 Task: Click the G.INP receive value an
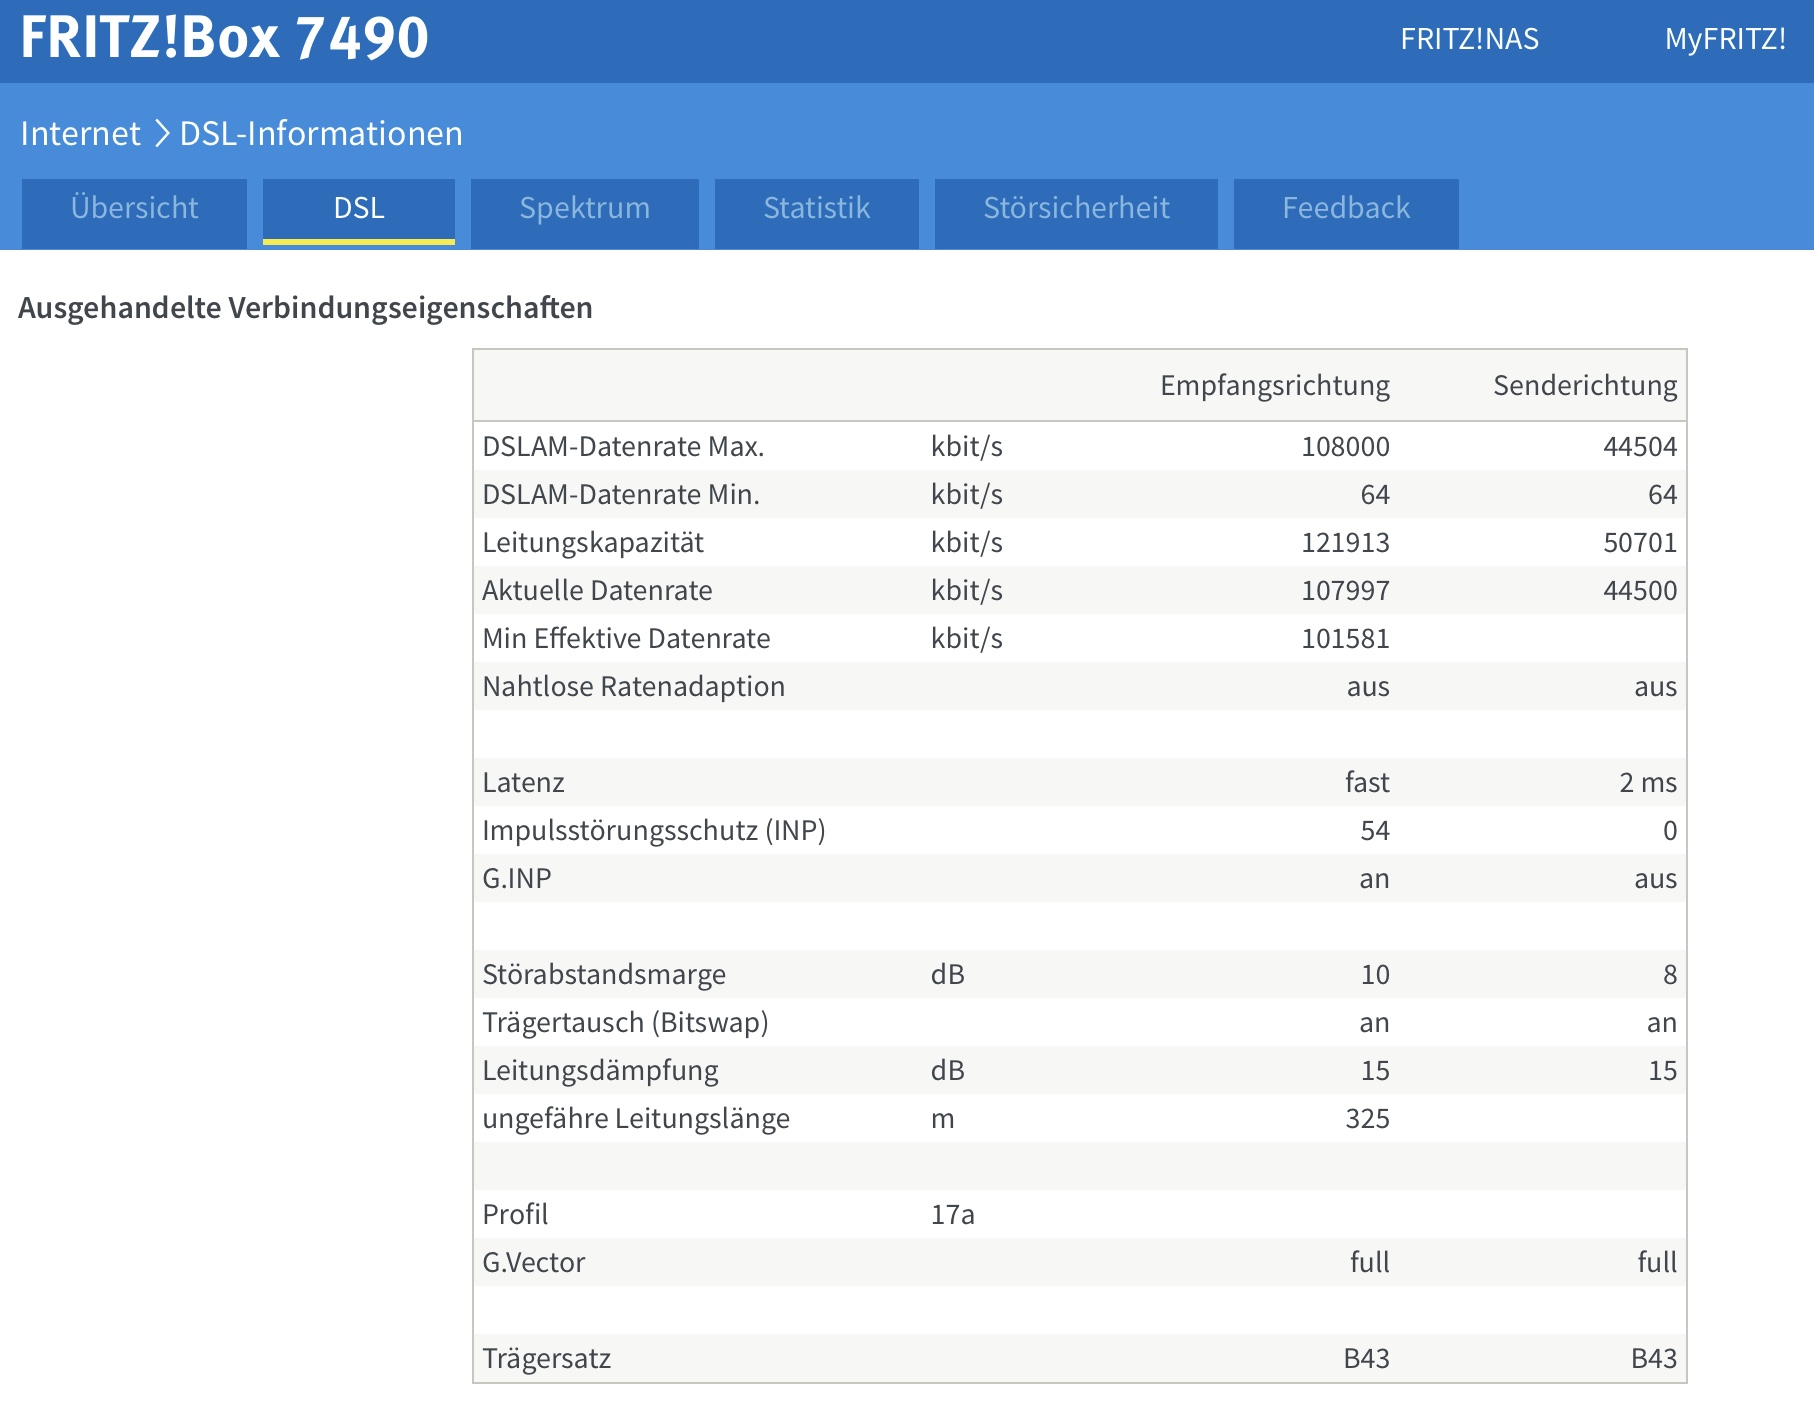pos(1374,878)
